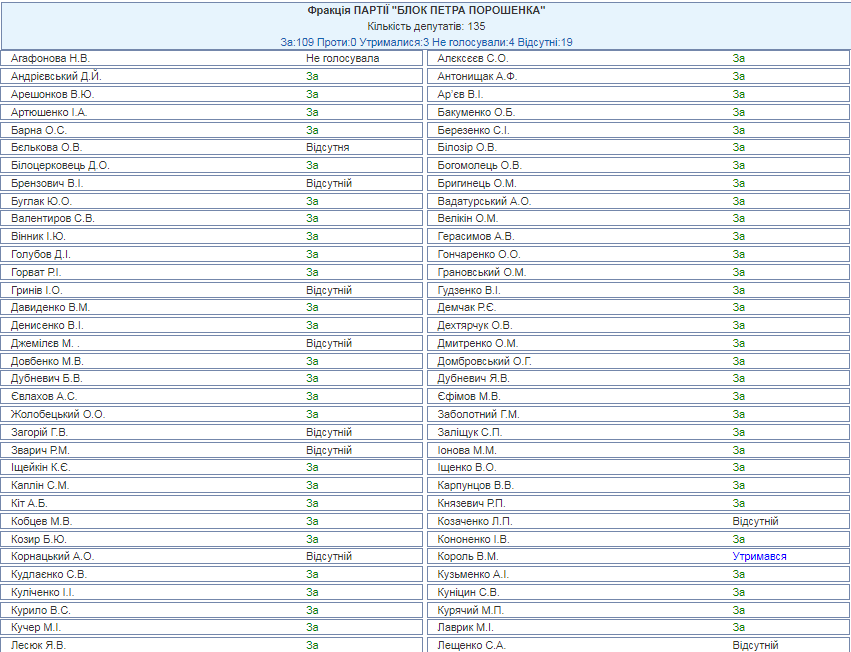Select deputy name Домбровський О.Г.
851x652 pixels.
pos(485,361)
